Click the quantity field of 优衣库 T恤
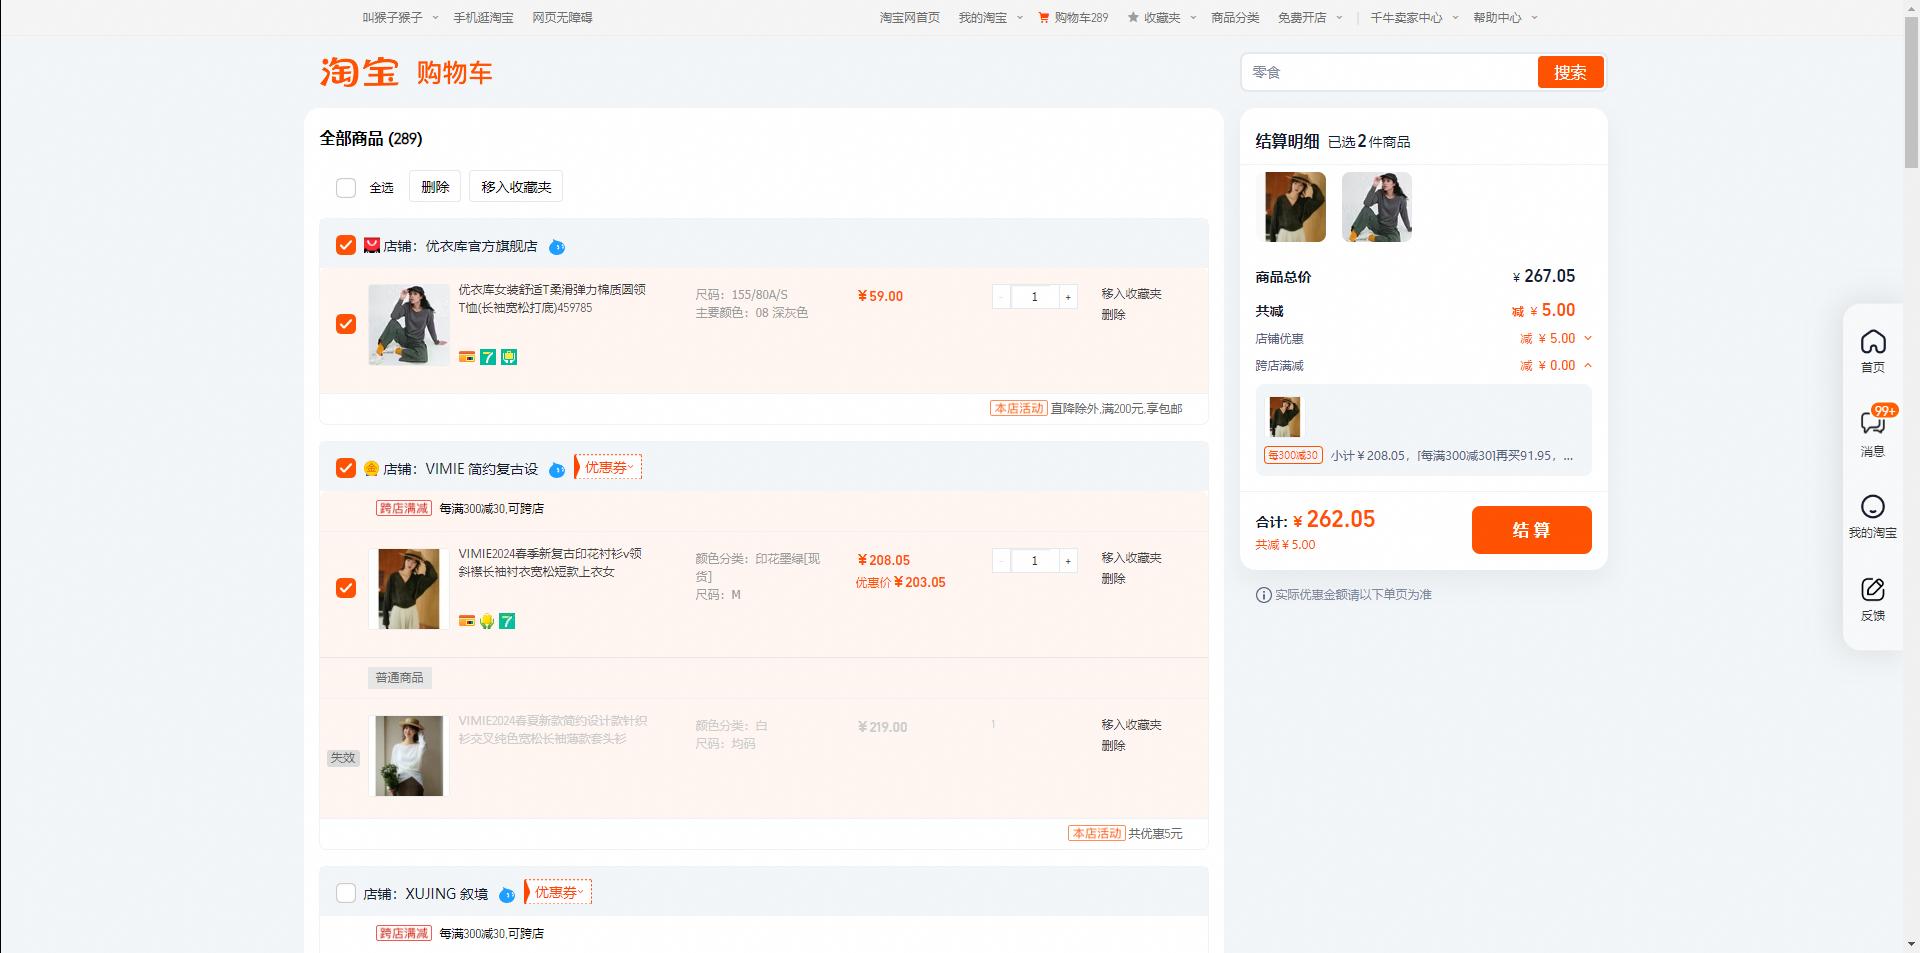Viewport: 1920px width, 953px height. (x=1035, y=297)
